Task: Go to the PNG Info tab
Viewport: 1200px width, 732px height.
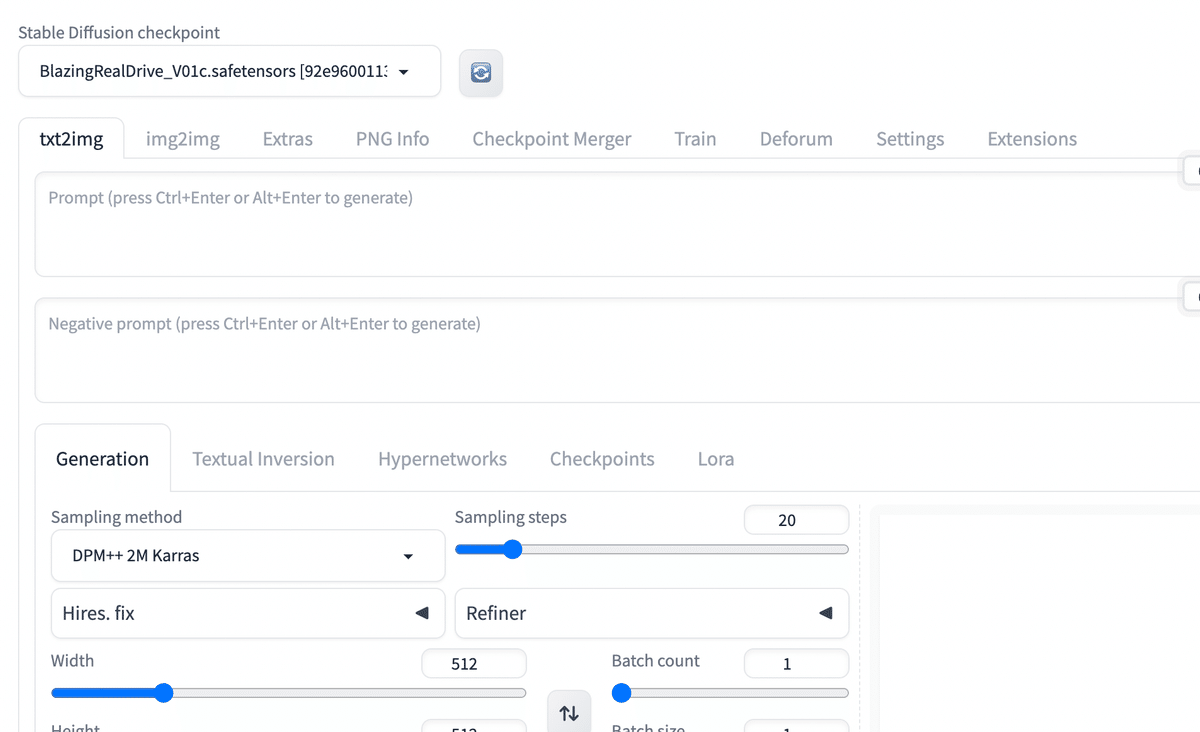Action: tap(392, 139)
